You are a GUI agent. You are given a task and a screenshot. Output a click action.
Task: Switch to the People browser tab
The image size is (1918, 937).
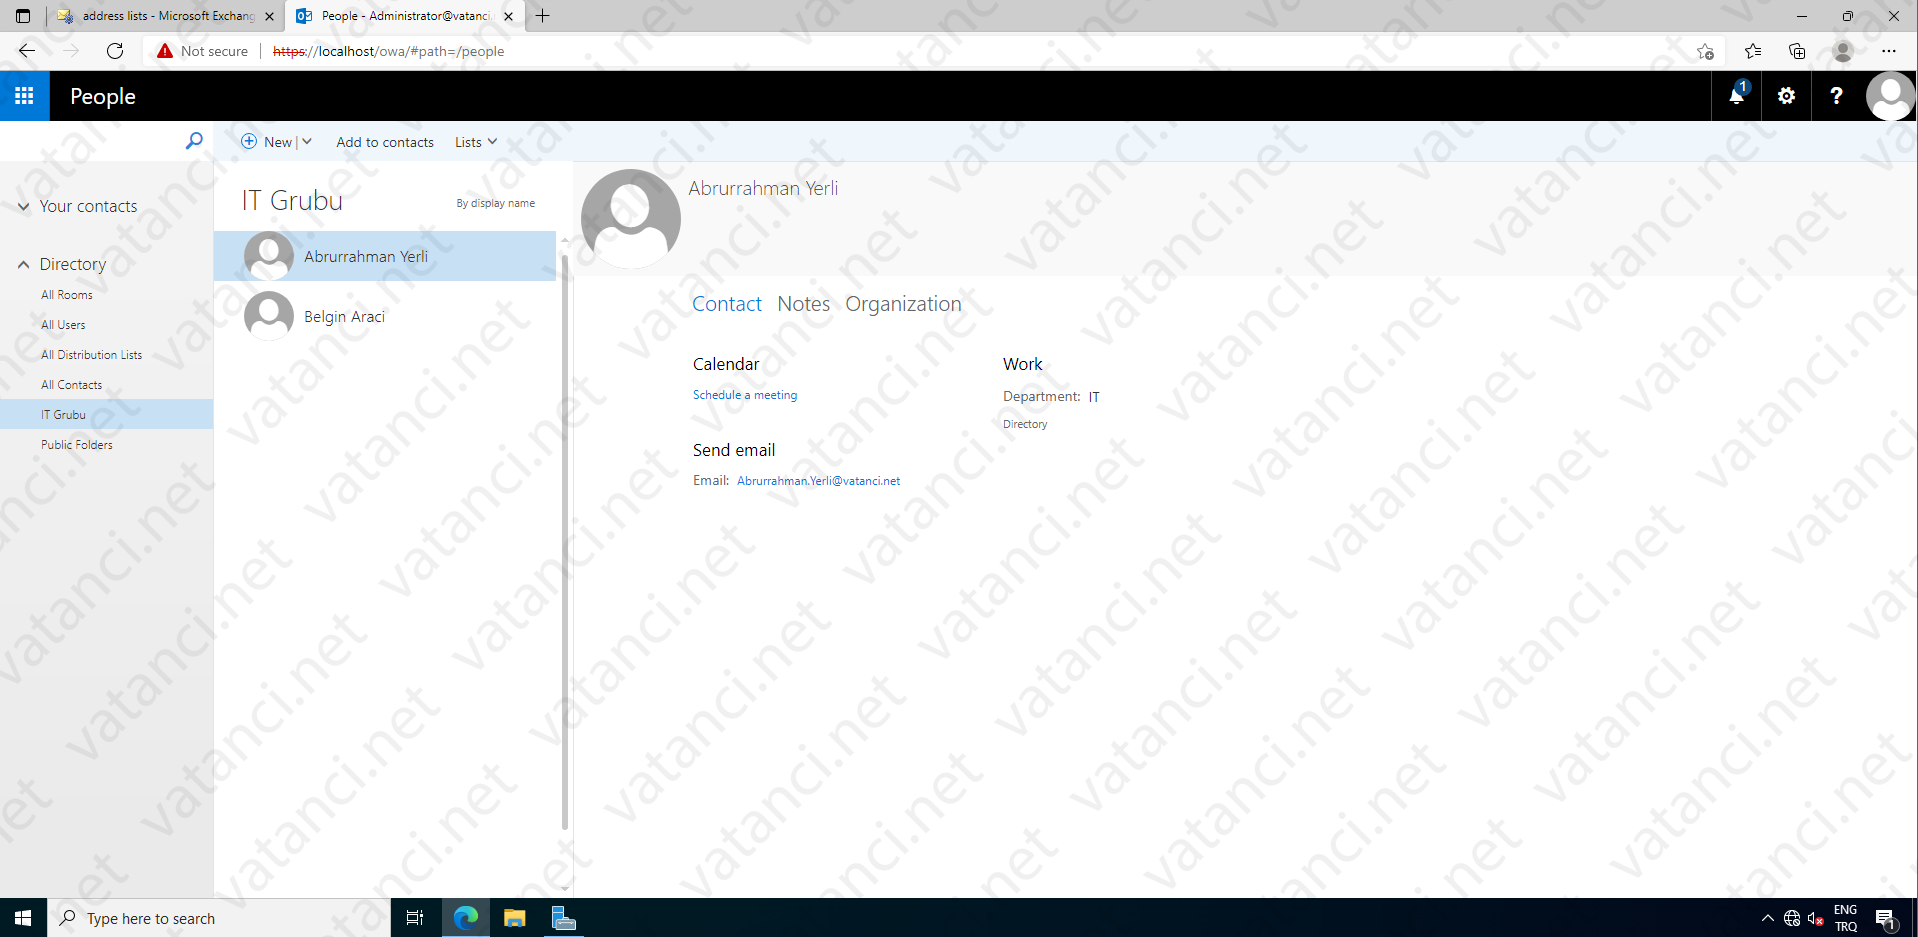pyautogui.click(x=404, y=16)
